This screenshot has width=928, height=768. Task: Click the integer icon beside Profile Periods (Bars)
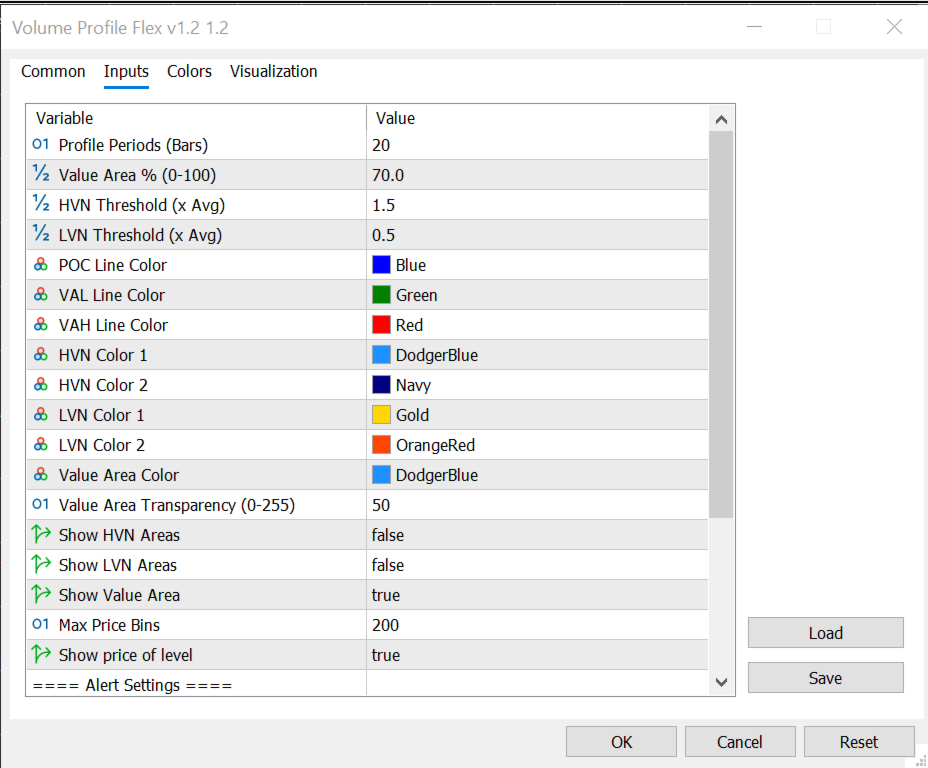tap(41, 144)
